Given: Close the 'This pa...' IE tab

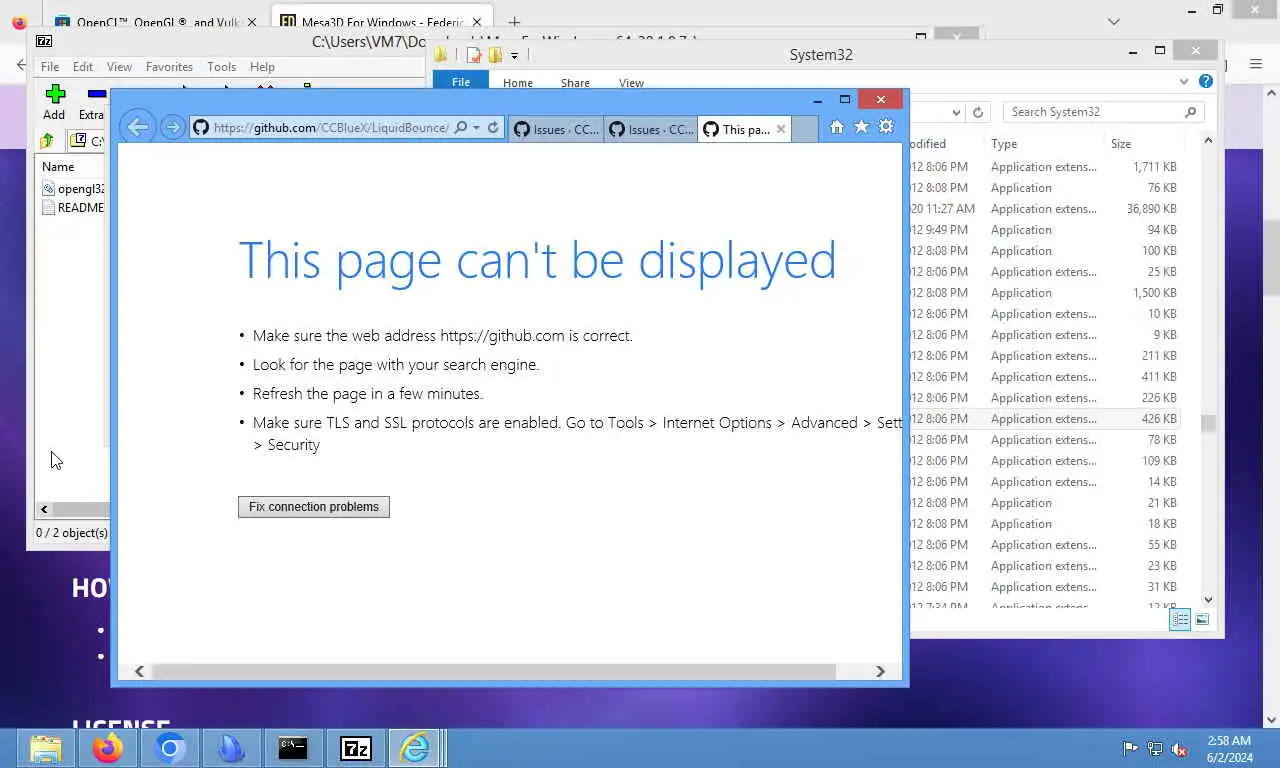Looking at the screenshot, I should pyautogui.click(x=781, y=129).
